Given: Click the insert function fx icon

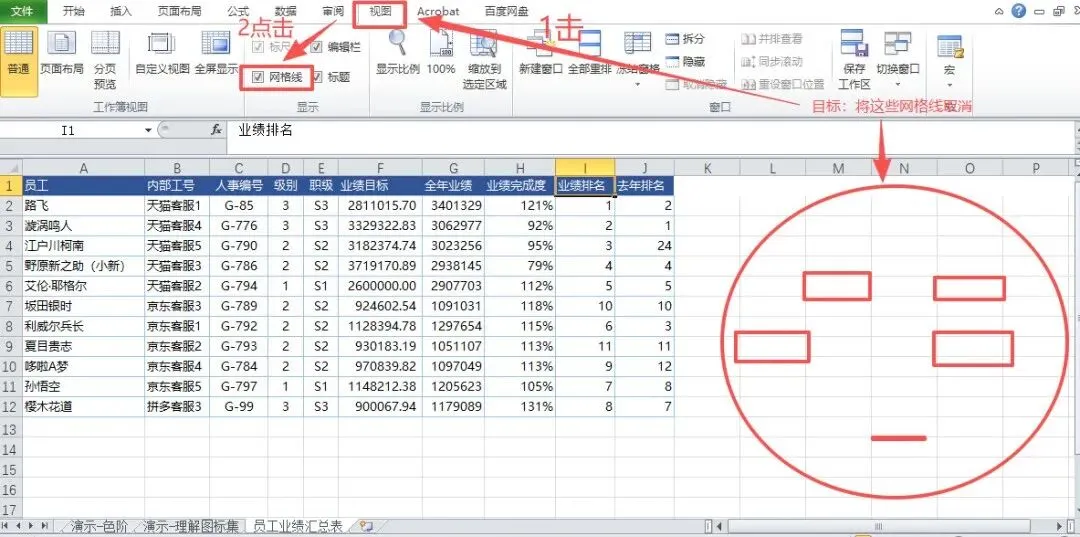Looking at the screenshot, I should click(x=216, y=129).
